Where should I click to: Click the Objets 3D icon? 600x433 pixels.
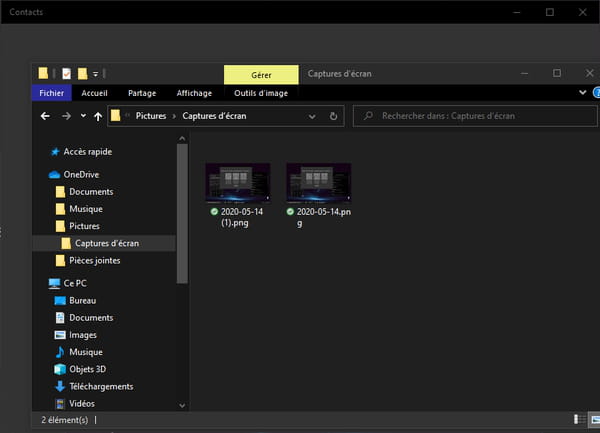[x=60, y=369]
